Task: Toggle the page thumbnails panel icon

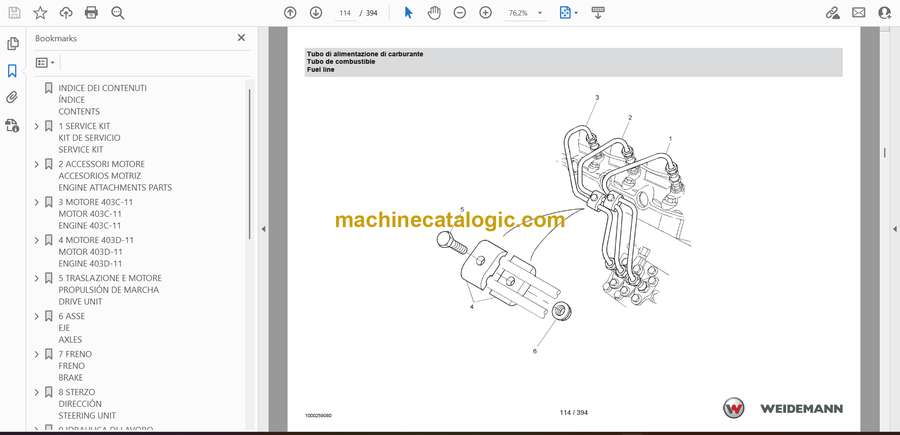Action: click(13, 44)
